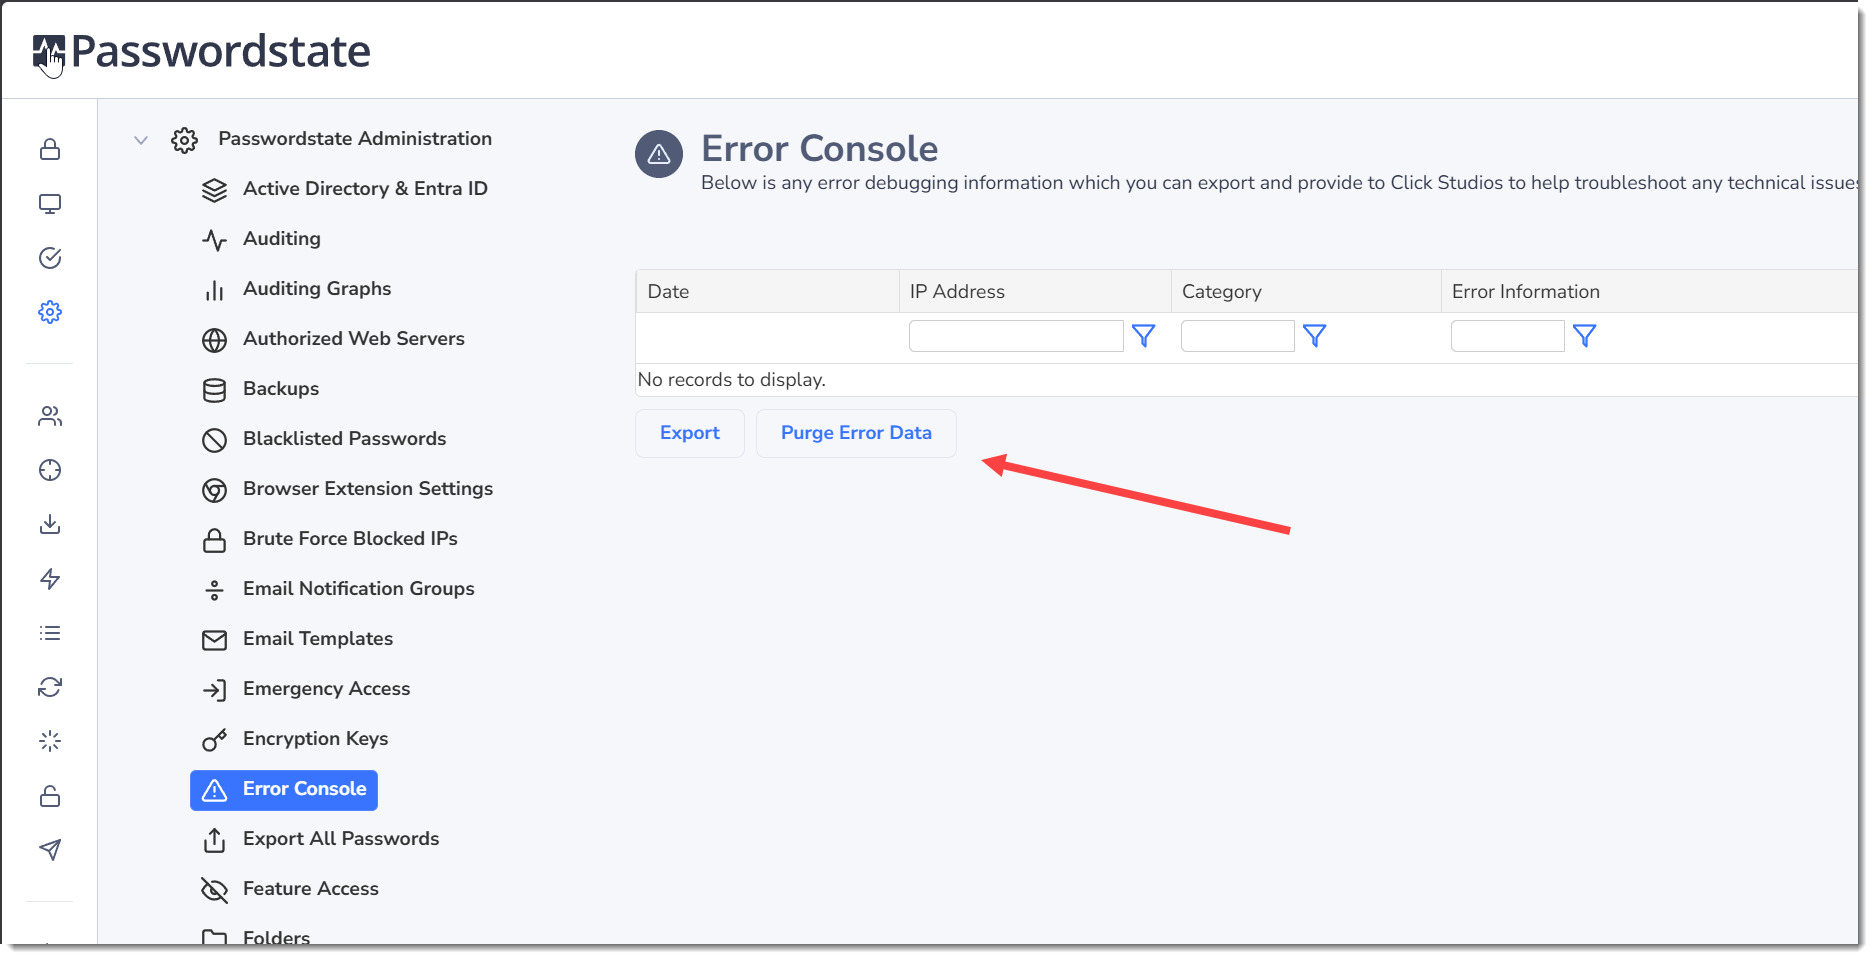Viewport: 1873px width, 959px height.
Task: Open Auditing Graphs
Action: [317, 289]
